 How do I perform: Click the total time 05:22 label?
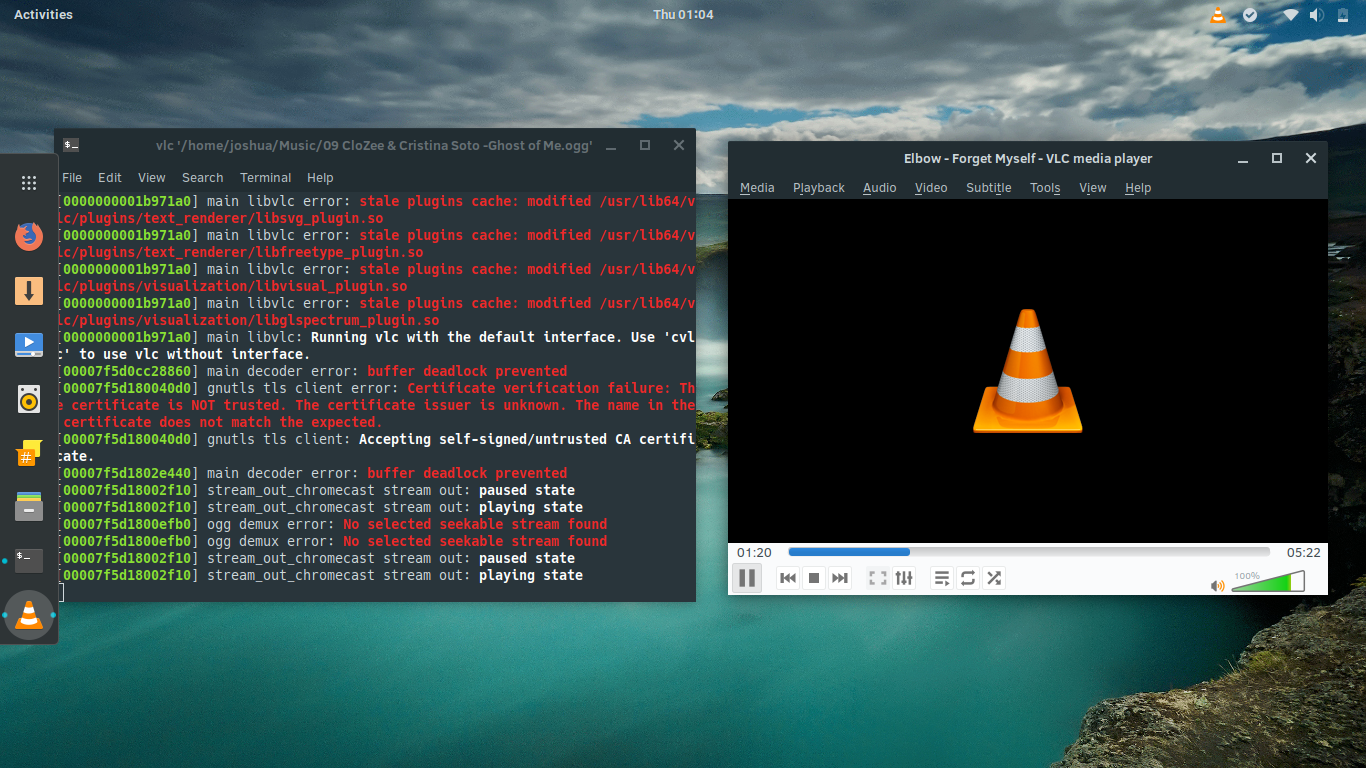coord(1304,553)
